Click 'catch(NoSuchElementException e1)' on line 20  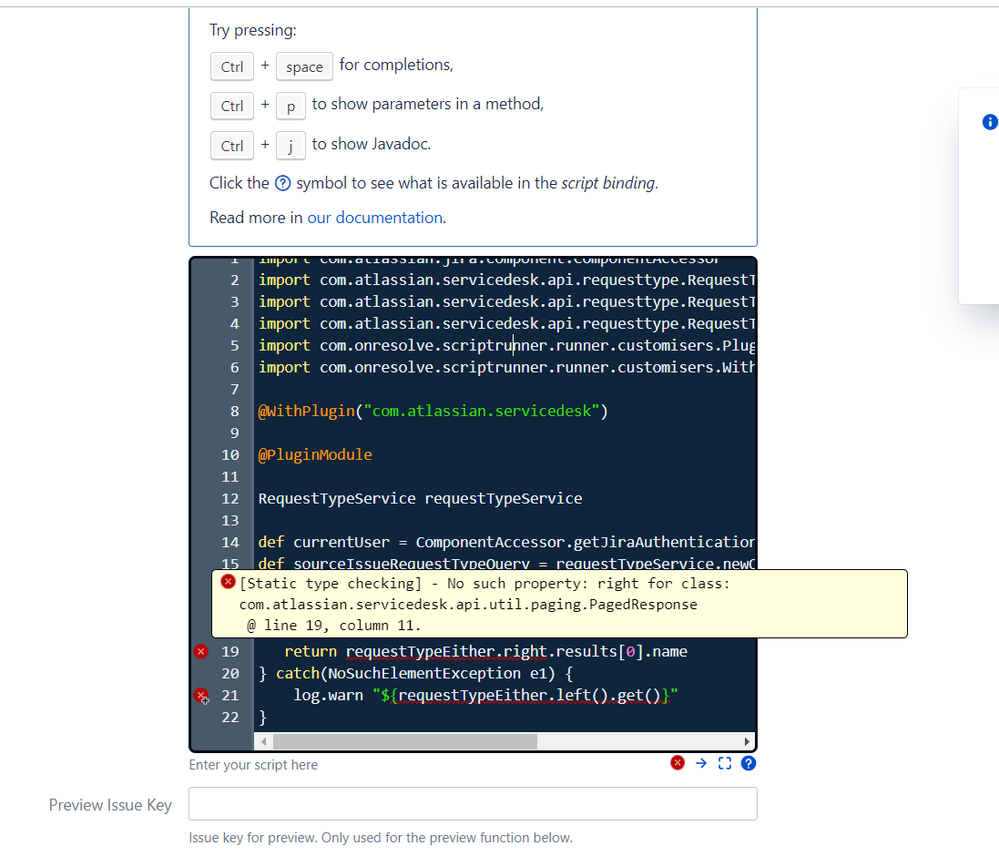click(x=416, y=673)
